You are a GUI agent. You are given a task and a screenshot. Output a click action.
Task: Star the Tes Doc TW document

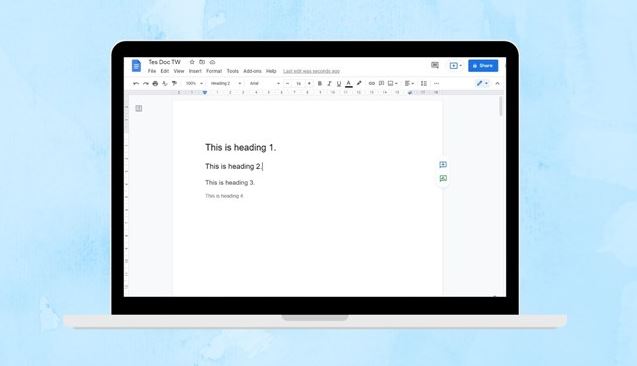[x=192, y=62]
